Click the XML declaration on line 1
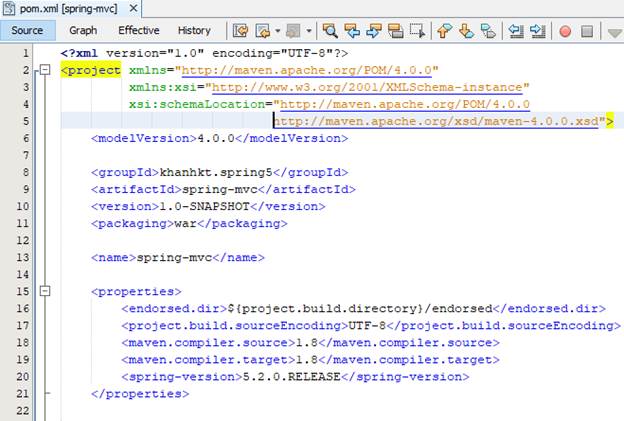The height and width of the screenshot is (421, 624). tap(204, 53)
